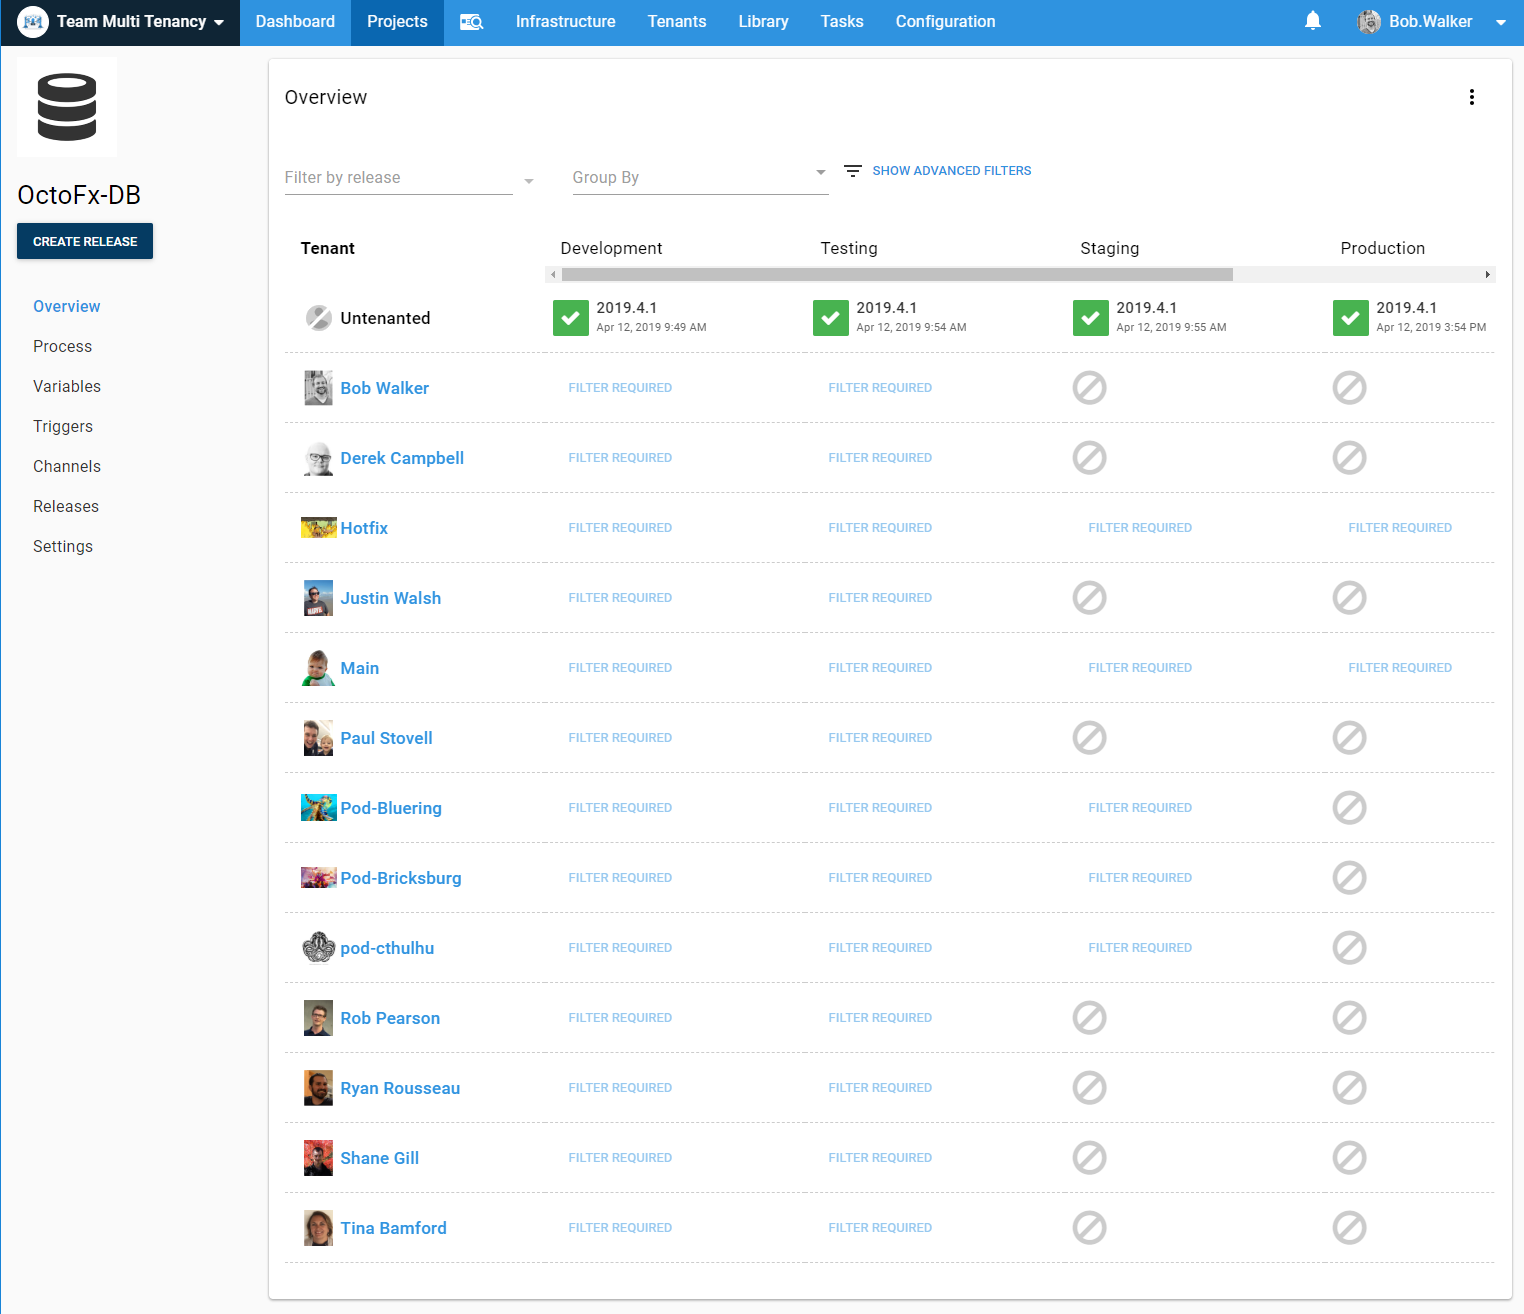Go to the Infrastructure menu
The width and height of the screenshot is (1524, 1314).
(x=565, y=22)
